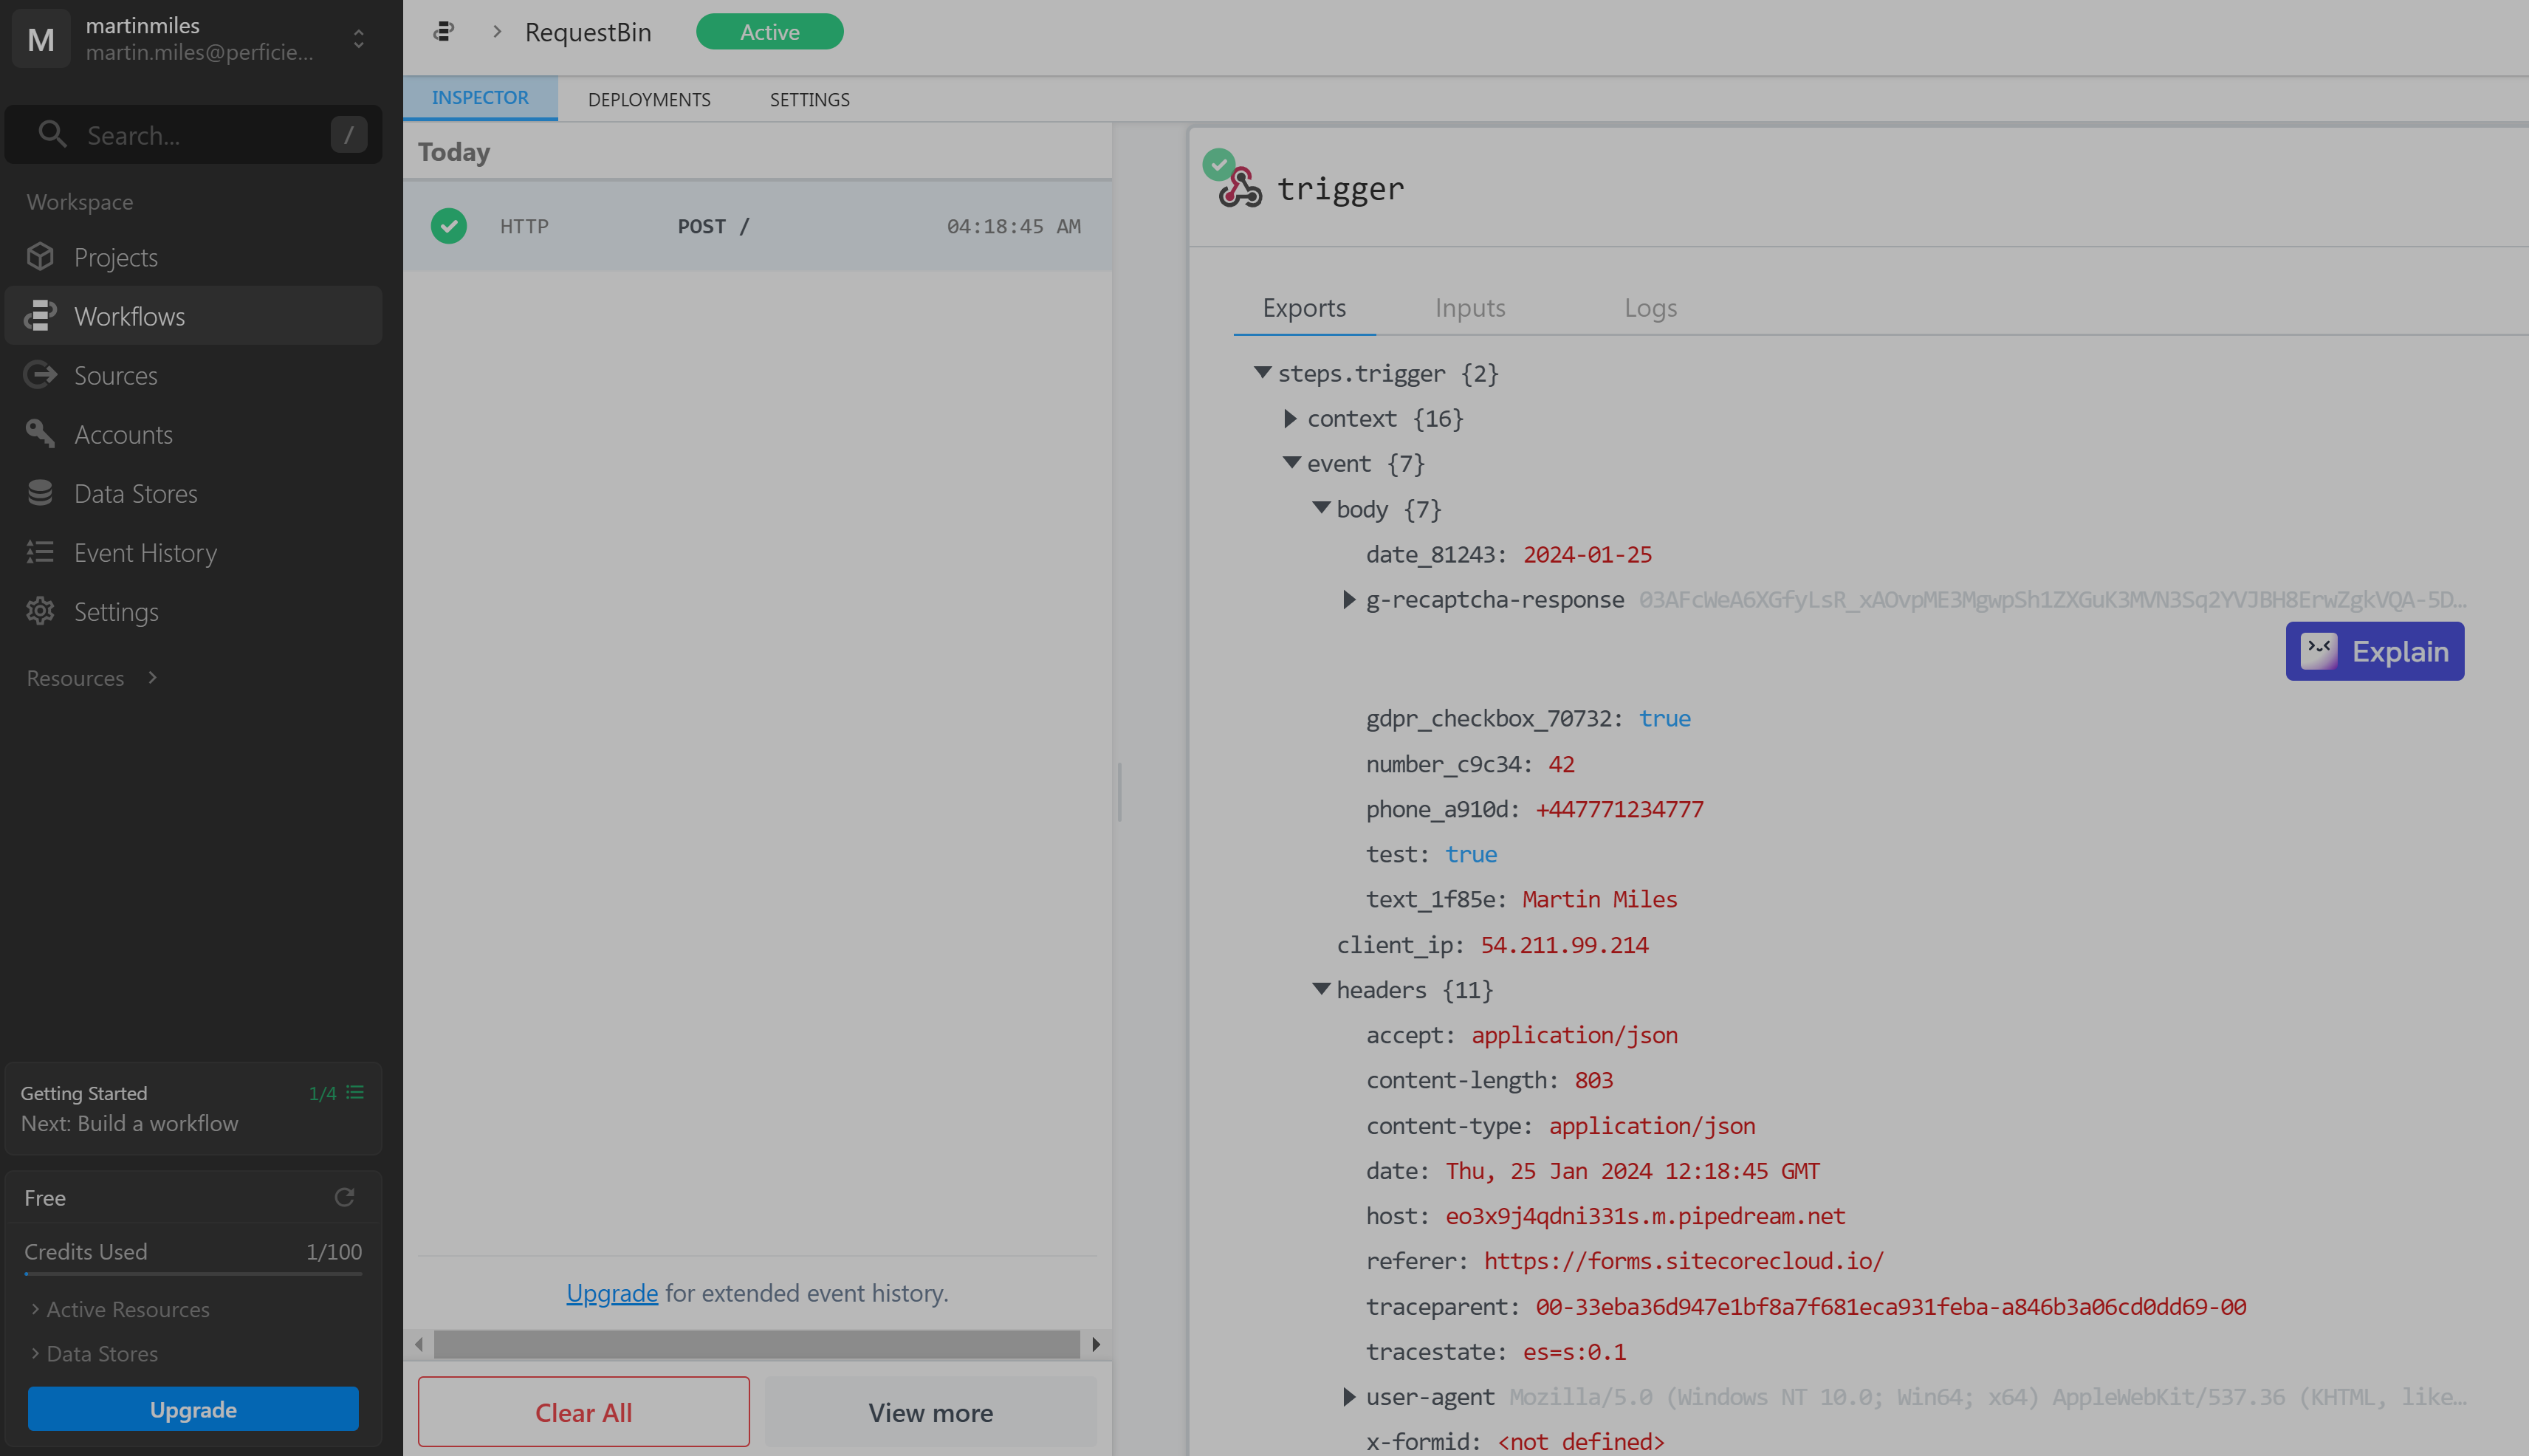Click the Explain button
The image size is (2529, 1456).
[2374, 651]
